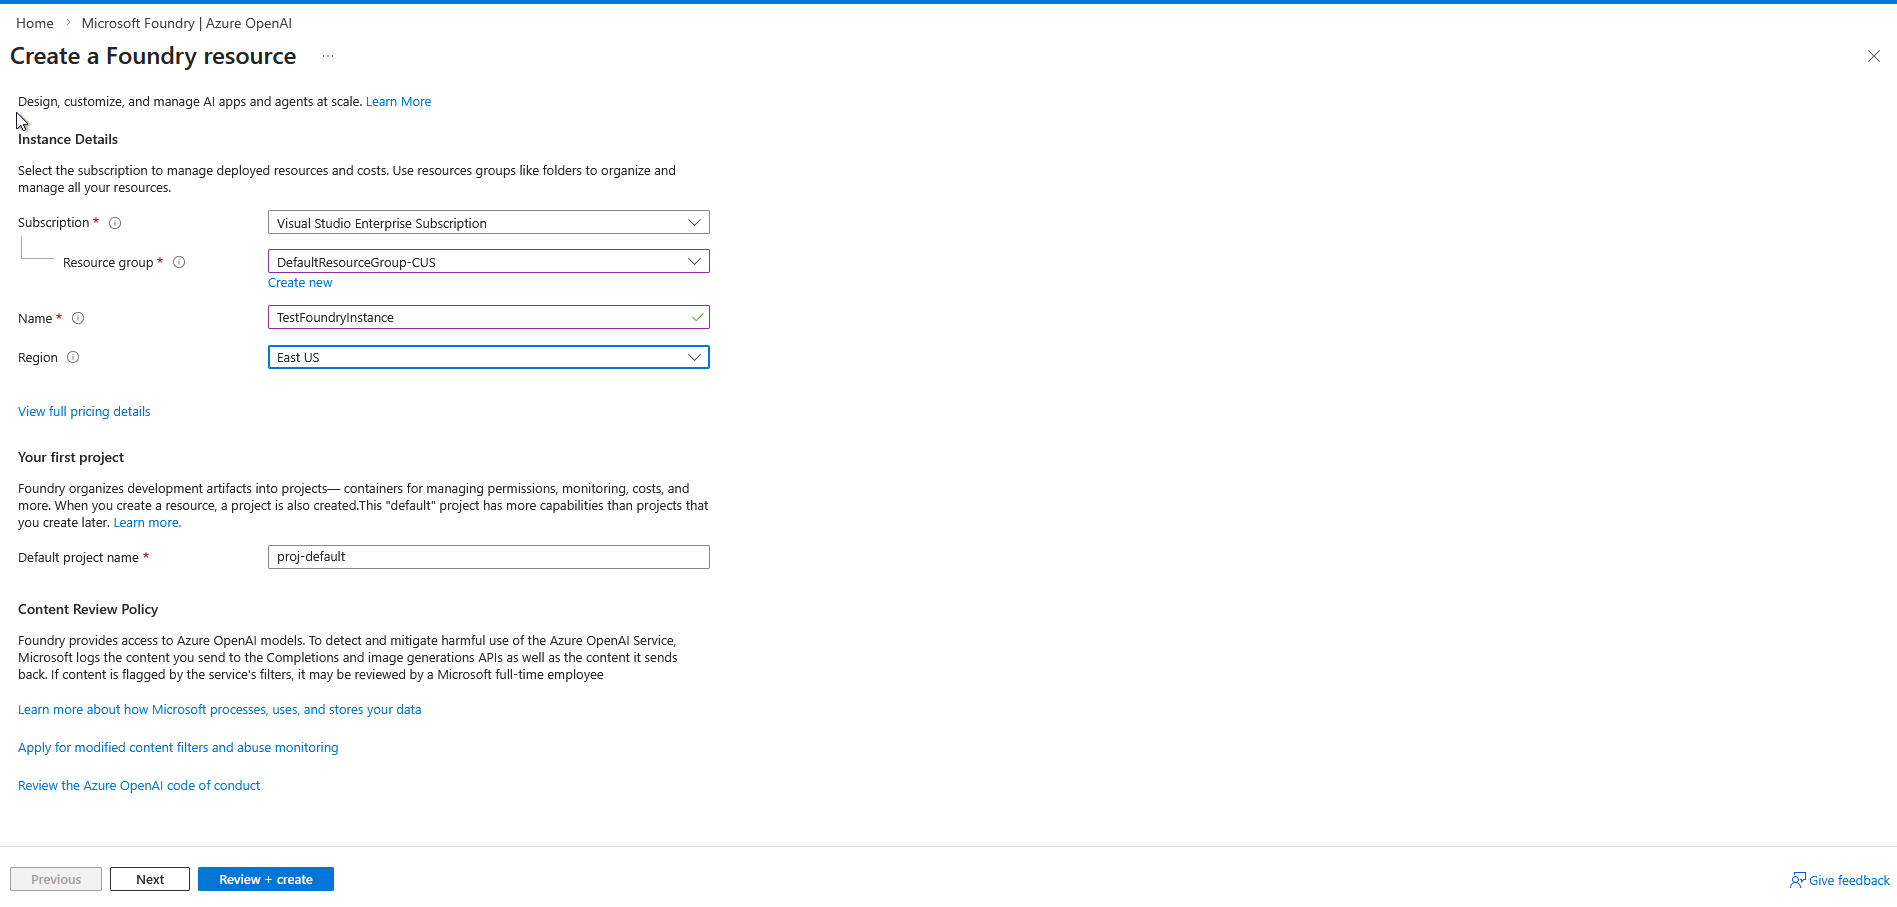Click the Next button
The height and width of the screenshot is (907, 1897).
click(x=150, y=879)
